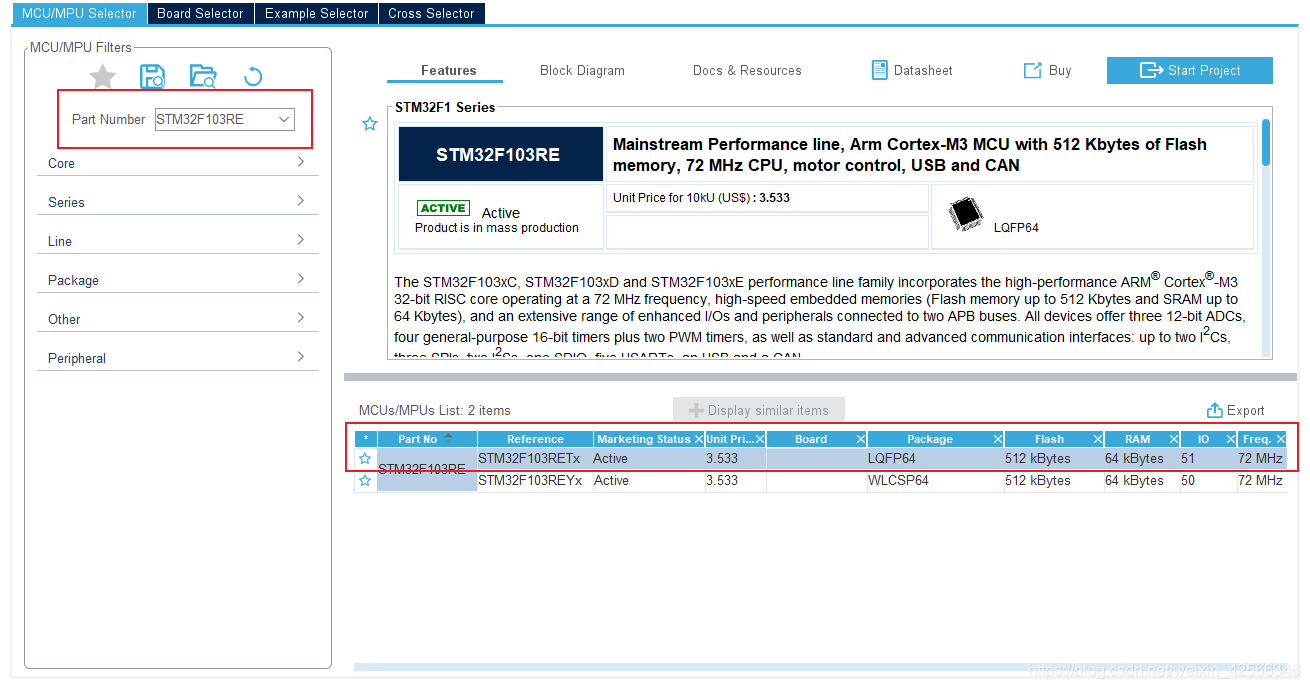Select the STM32F103RETx reference cell
Viewport: 1310px width, 689px height.
click(x=535, y=459)
